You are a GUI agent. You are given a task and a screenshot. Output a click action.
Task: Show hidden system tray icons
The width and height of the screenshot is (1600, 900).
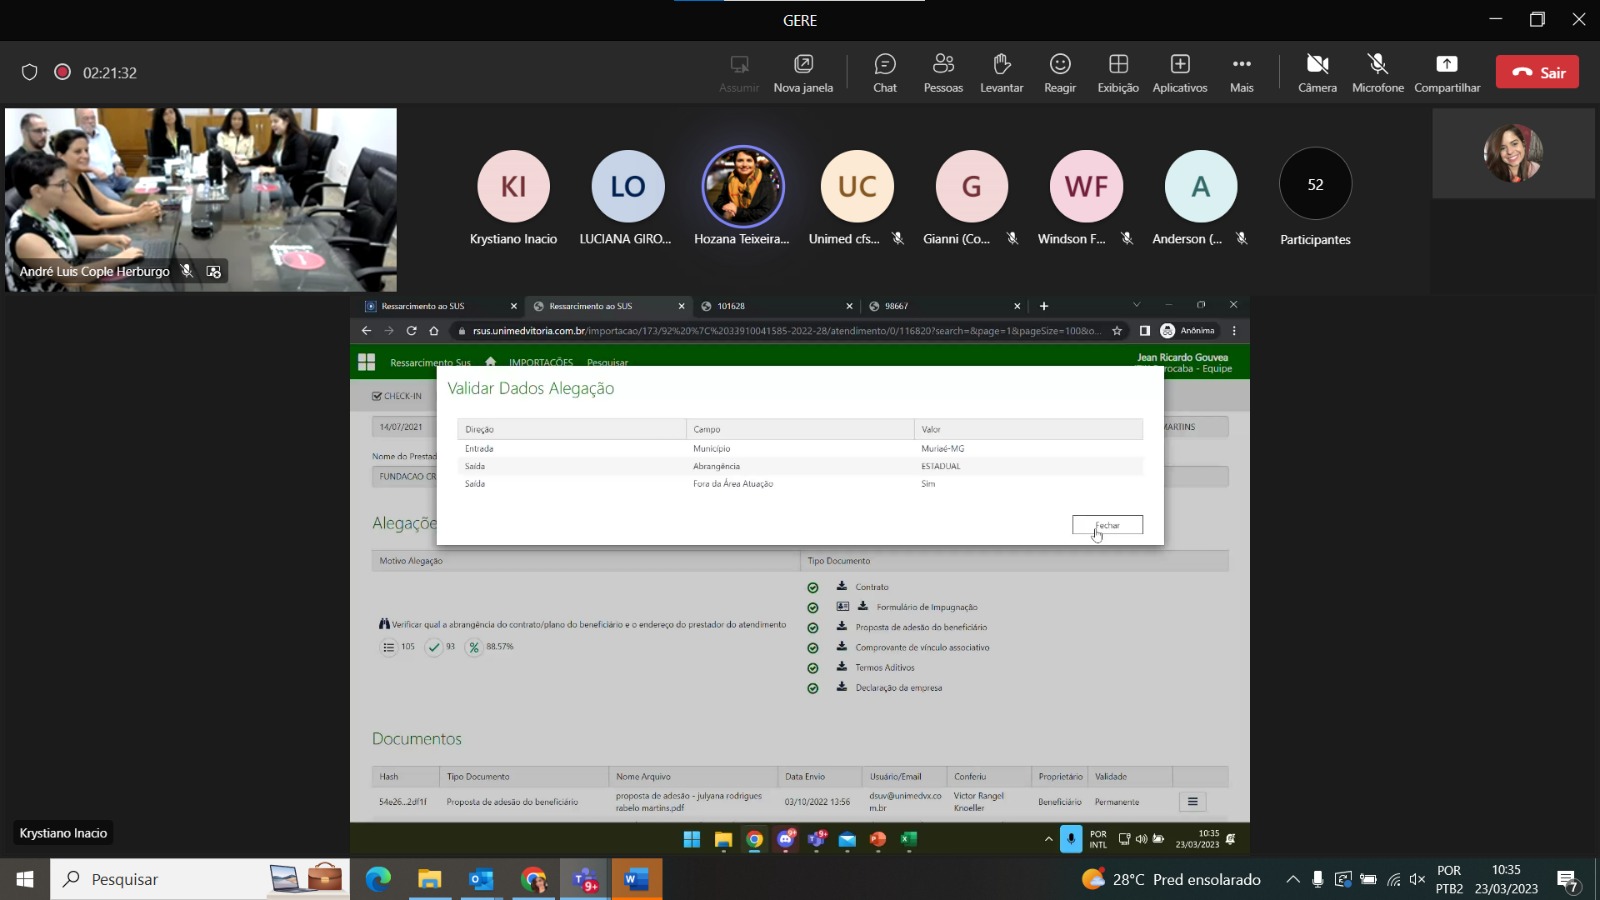click(1293, 880)
